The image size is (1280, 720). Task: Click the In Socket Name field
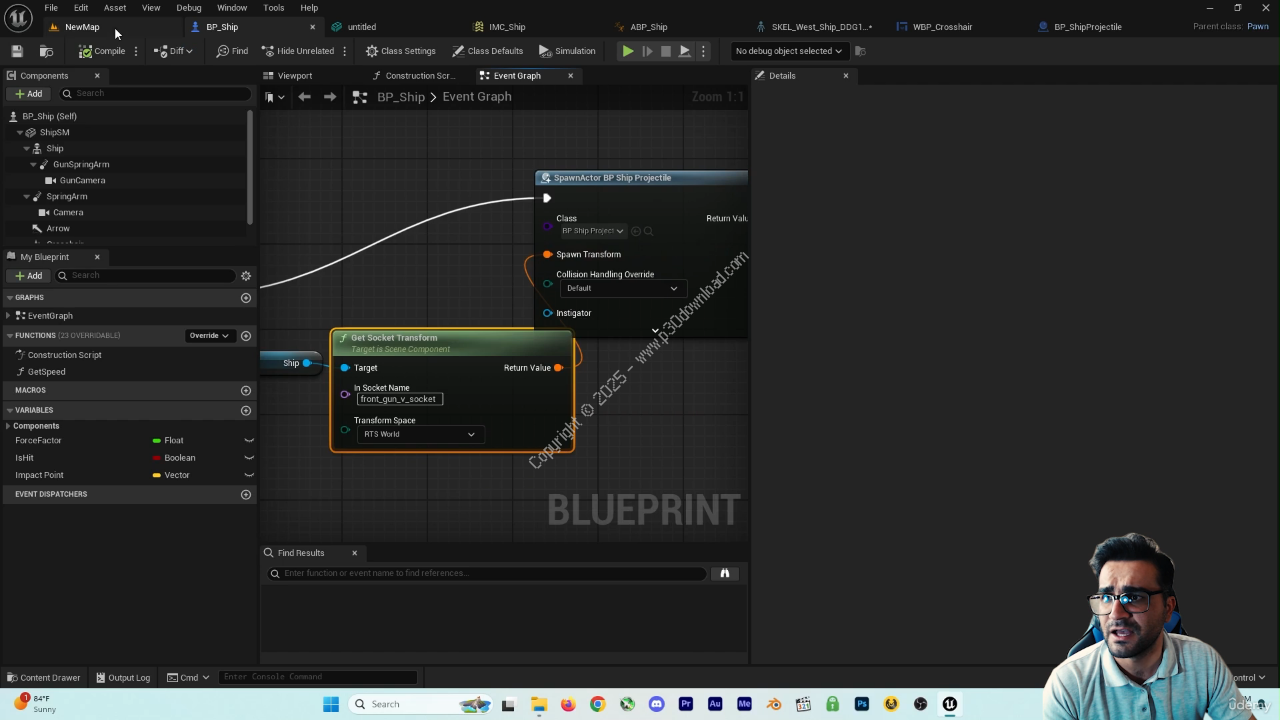click(399, 399)
